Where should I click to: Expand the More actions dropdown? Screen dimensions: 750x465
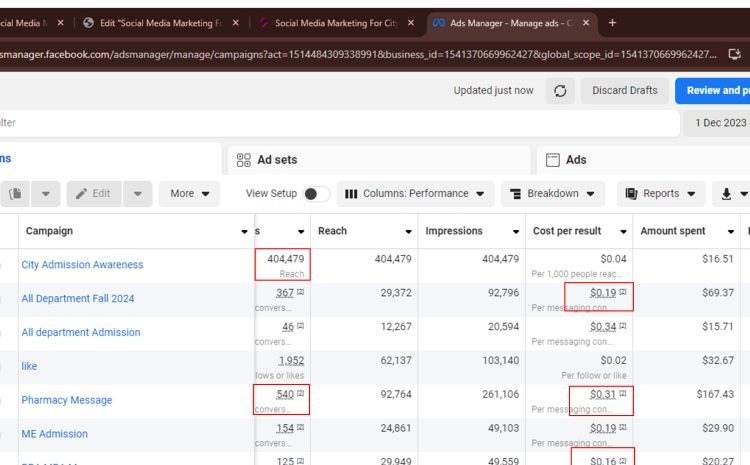[x=189, y=194]
